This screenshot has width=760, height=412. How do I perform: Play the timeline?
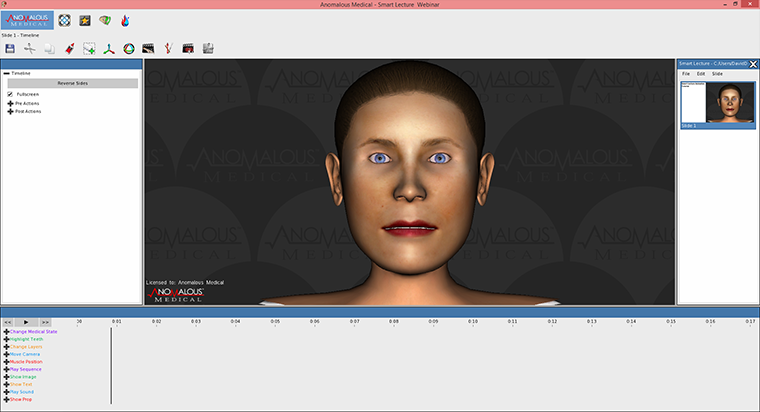(x=26, y=322)
